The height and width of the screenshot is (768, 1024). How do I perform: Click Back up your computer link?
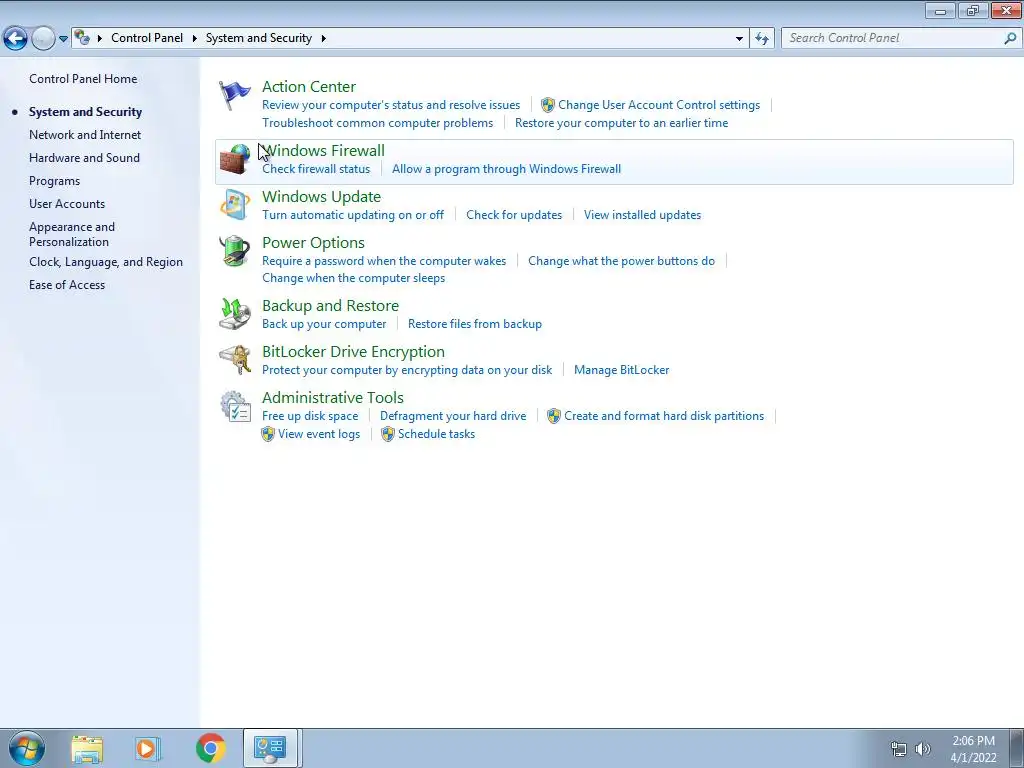324,324
